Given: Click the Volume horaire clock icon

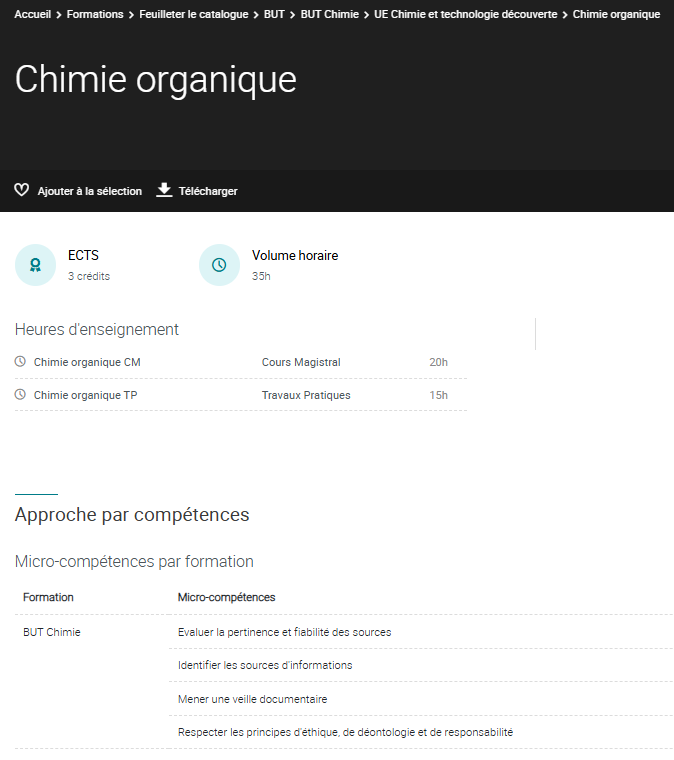Looking at the screenshot, I should (220, 265).
